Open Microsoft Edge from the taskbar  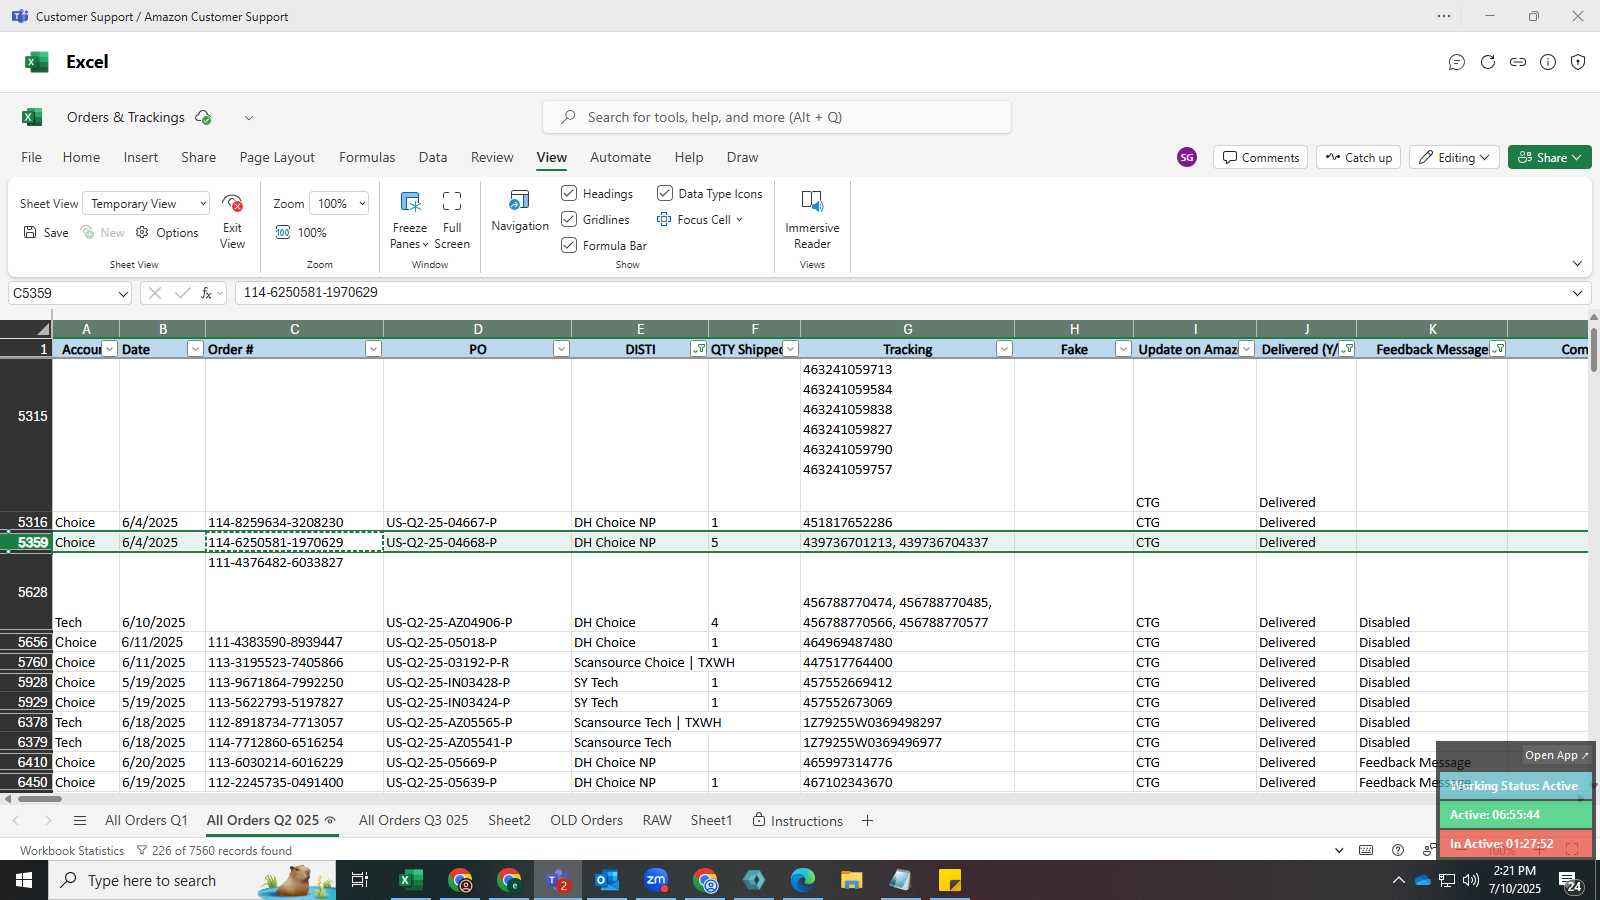tap(803, 880)
